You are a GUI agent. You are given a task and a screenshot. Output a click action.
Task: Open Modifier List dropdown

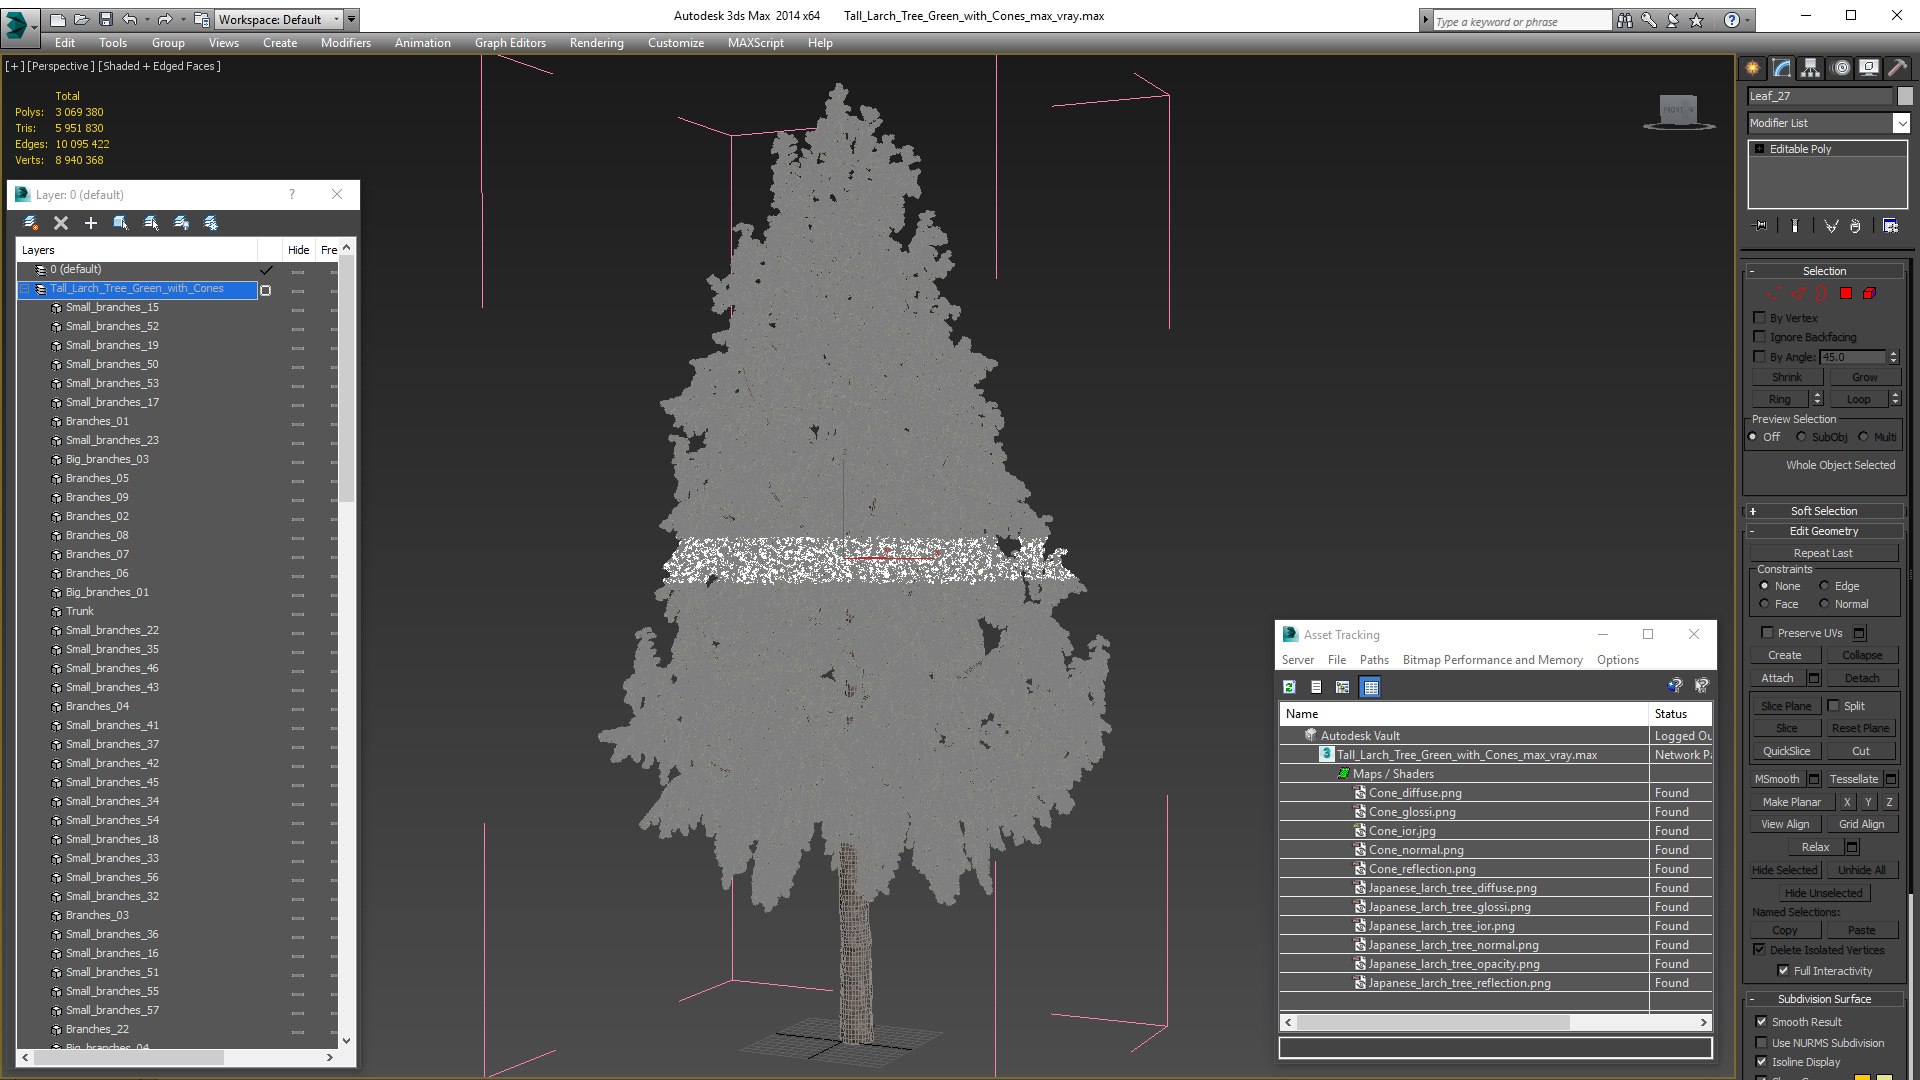(1901, 123)
